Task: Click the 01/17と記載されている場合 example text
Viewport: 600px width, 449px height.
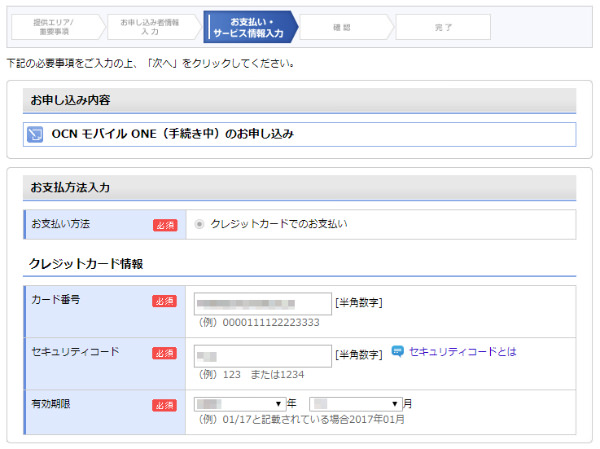Action: tap(301, 420)
